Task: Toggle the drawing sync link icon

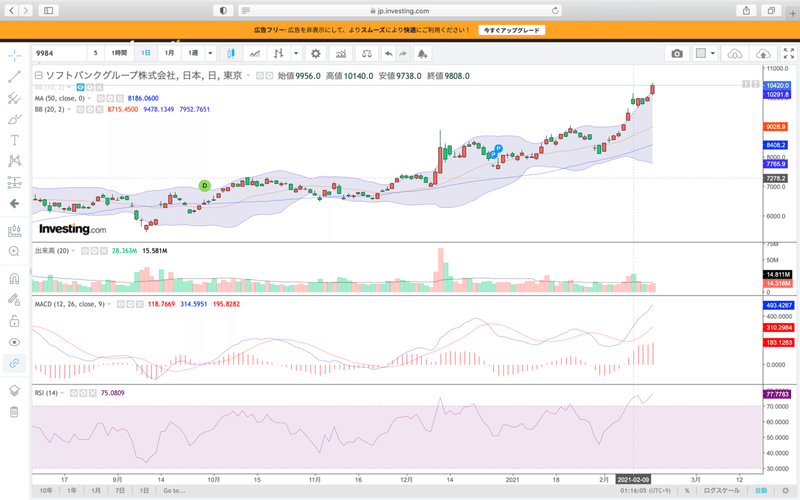Action: click(14, 363)
